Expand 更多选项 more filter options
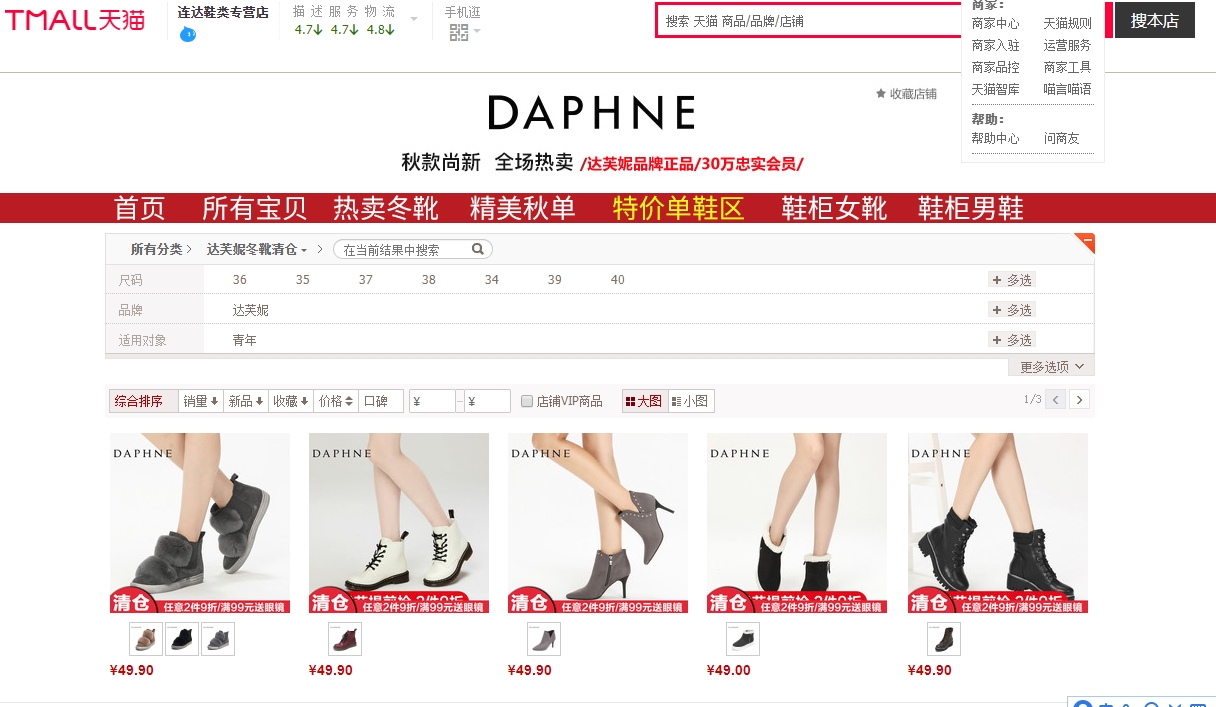 (1052, 367)
